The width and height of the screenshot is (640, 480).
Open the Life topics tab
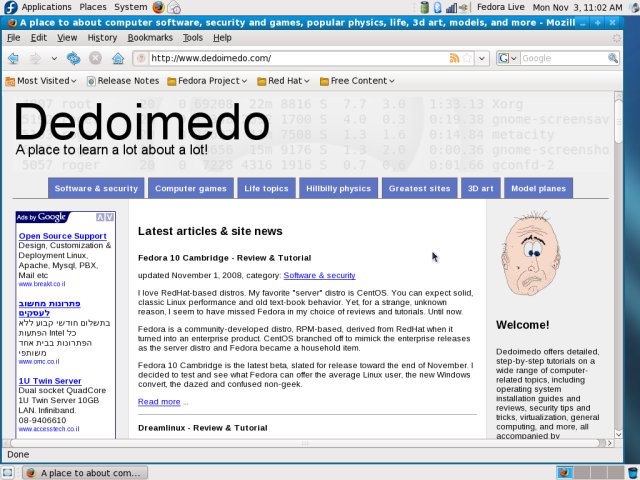266,188
